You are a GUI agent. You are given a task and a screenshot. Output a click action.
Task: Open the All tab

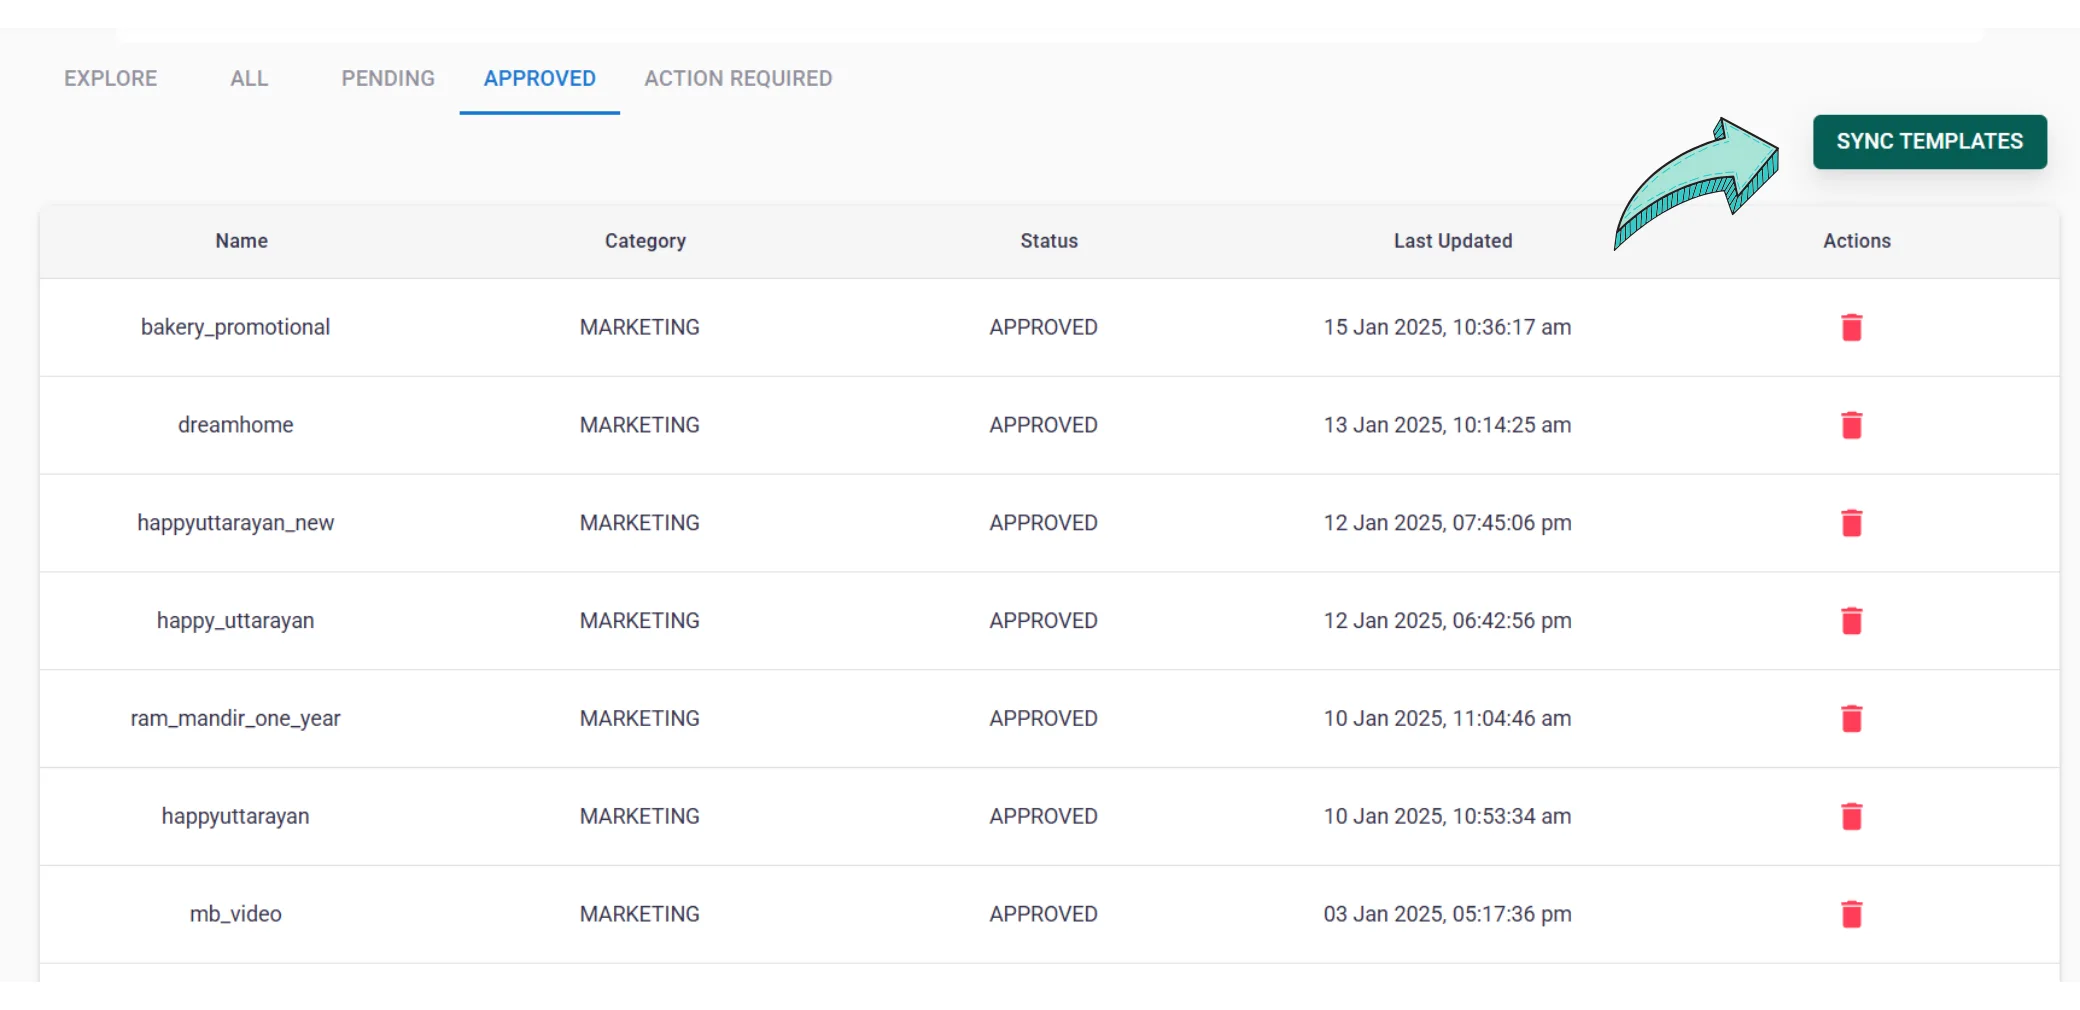[x=249, y=78]
